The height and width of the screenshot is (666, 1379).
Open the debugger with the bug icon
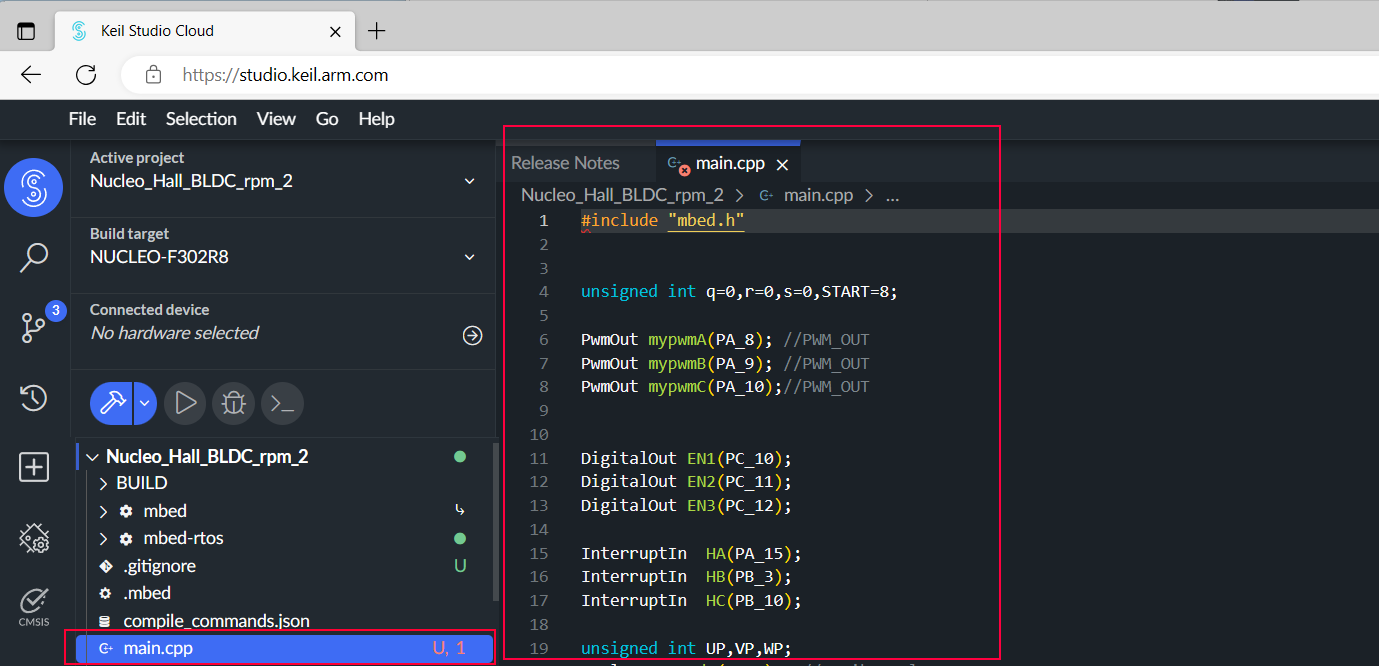(233, 403)
